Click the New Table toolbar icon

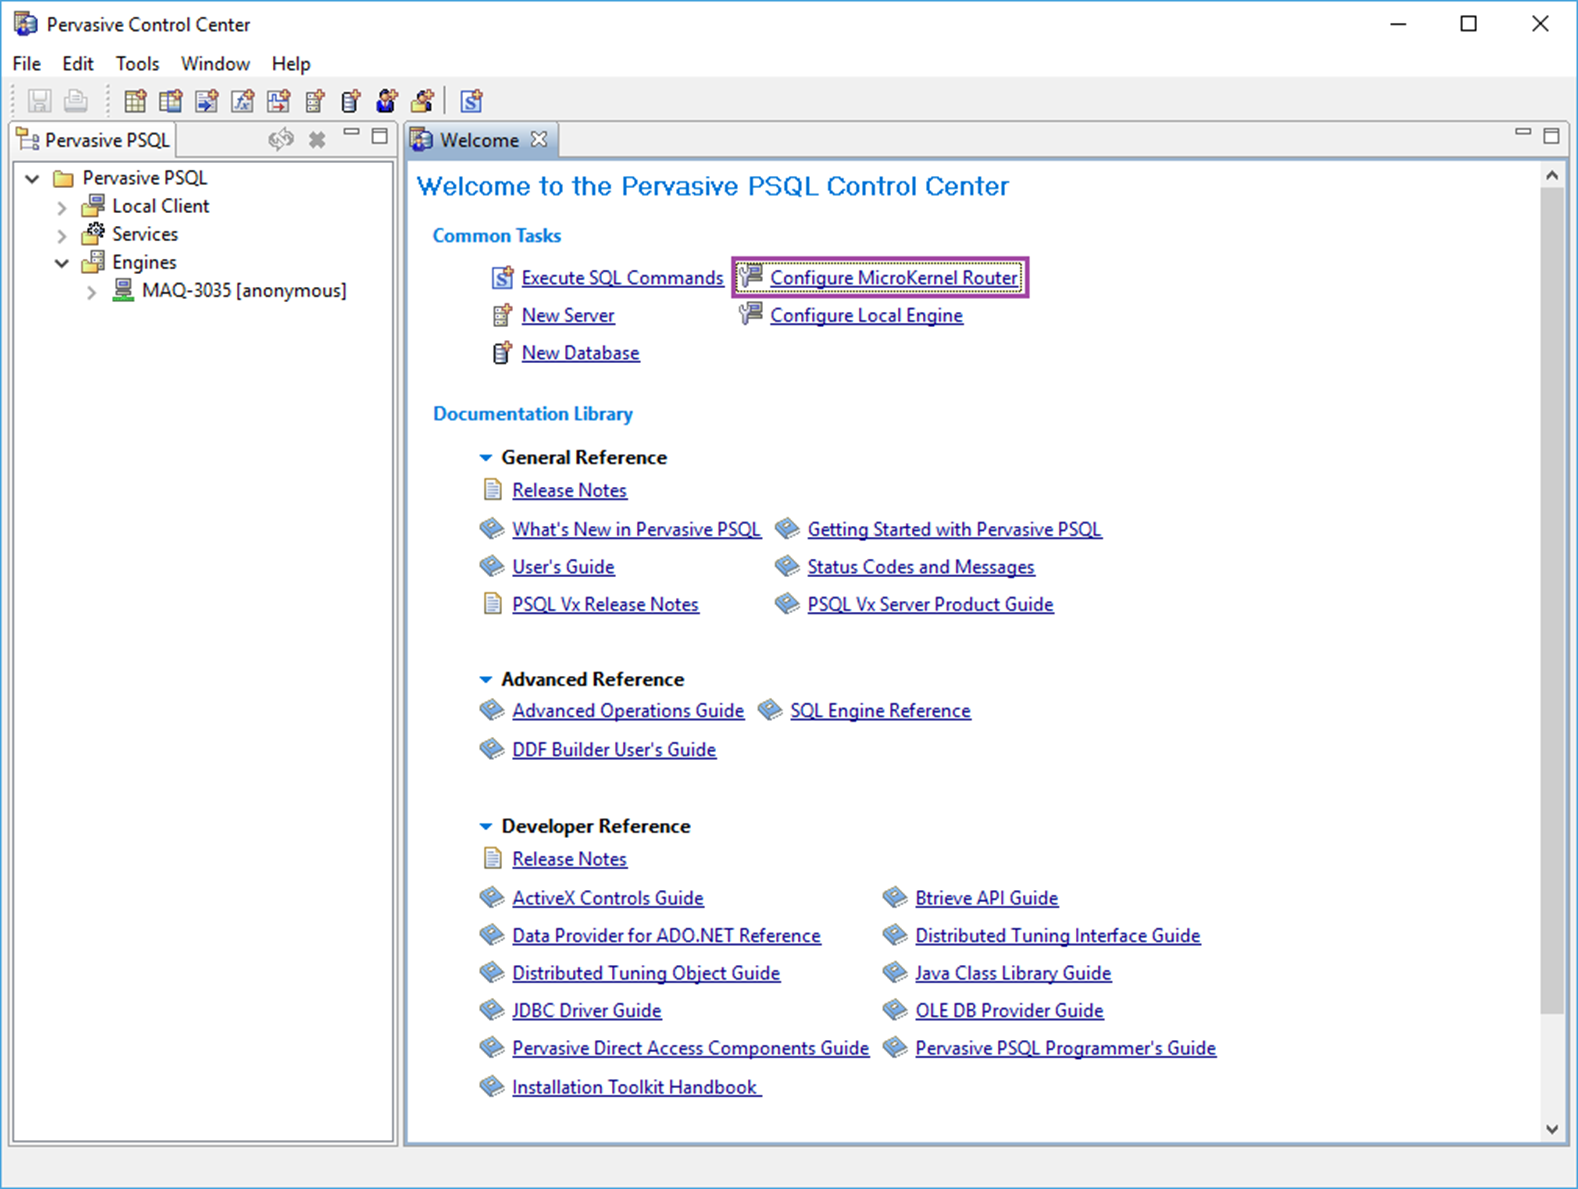point(135,101)
